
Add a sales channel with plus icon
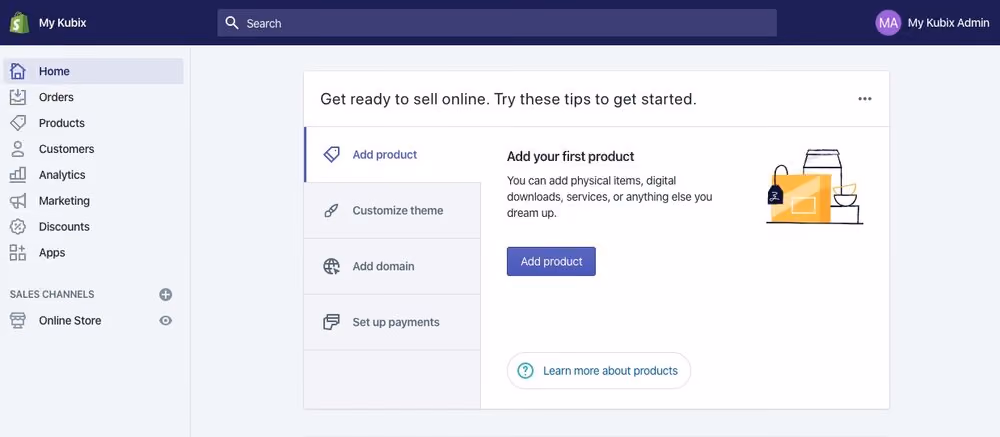(x=166, y=294)
